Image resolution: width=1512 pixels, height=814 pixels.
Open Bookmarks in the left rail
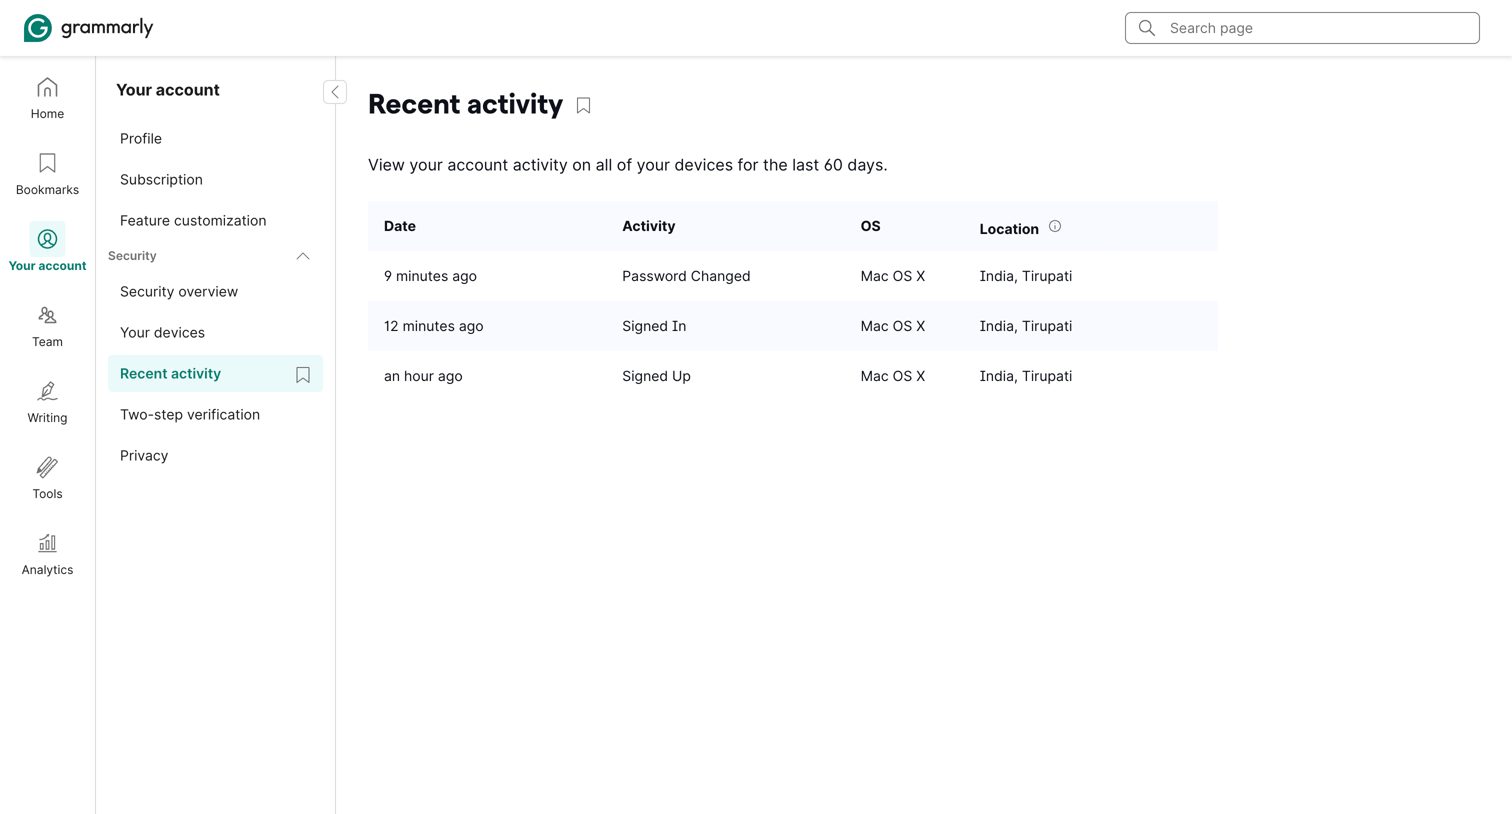pyautogui.click(x=47, y=175)
